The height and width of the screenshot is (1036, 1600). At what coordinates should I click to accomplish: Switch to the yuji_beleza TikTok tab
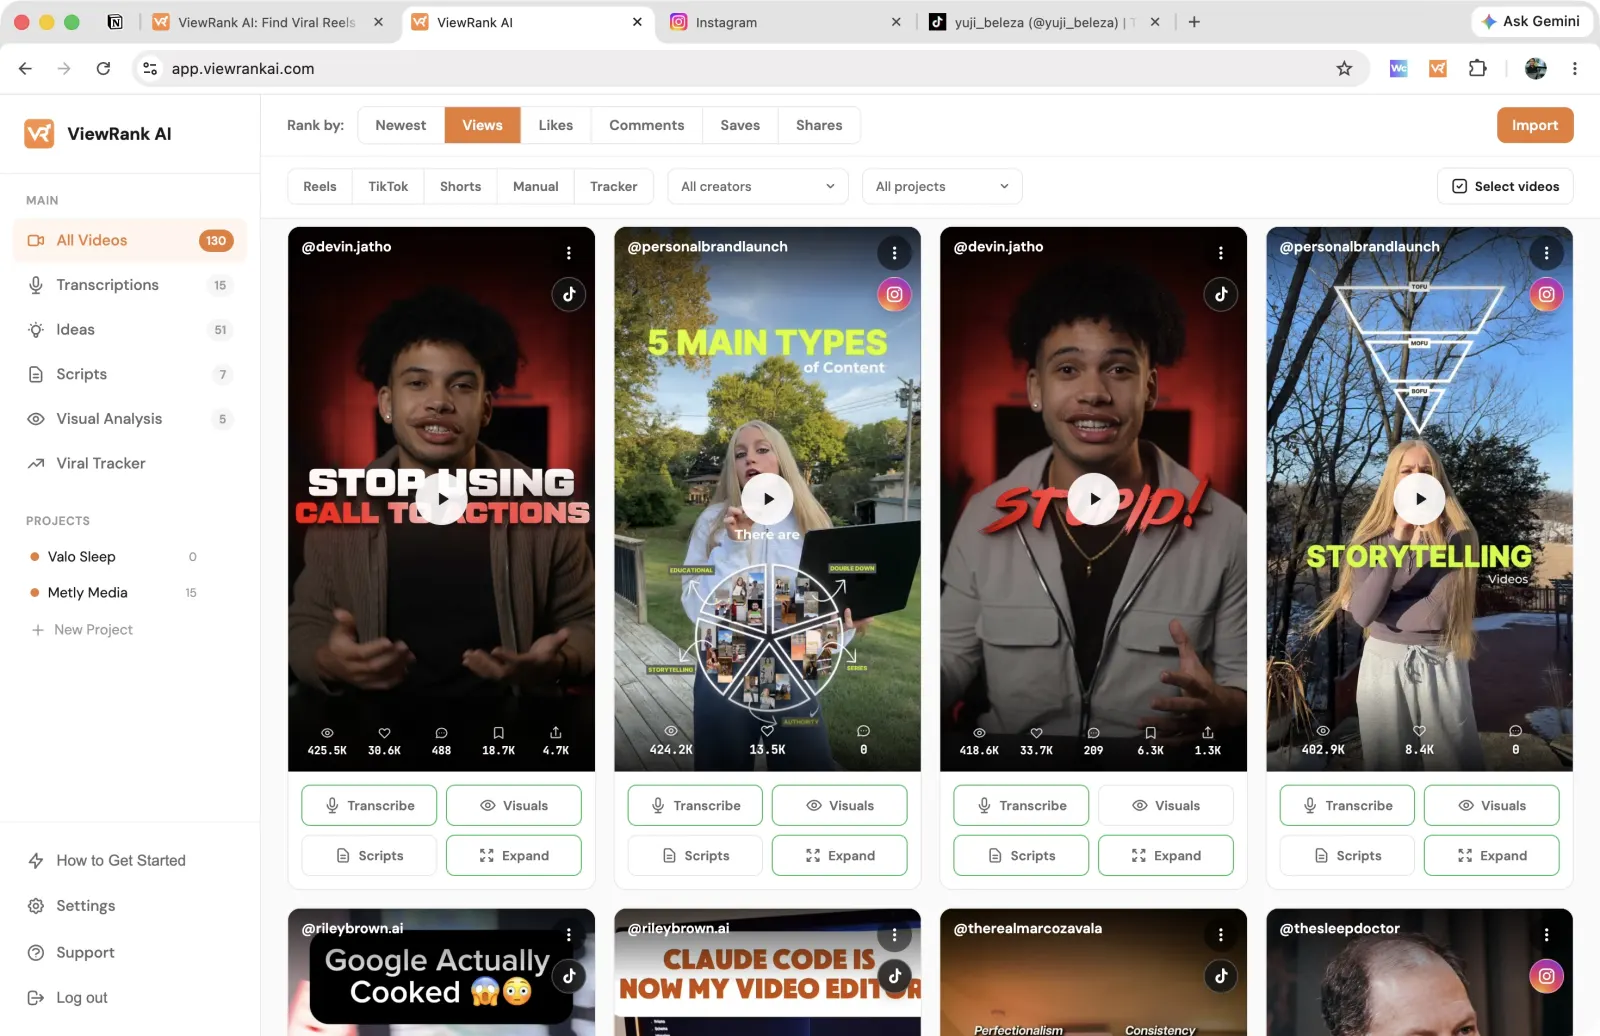point(1045,22)
